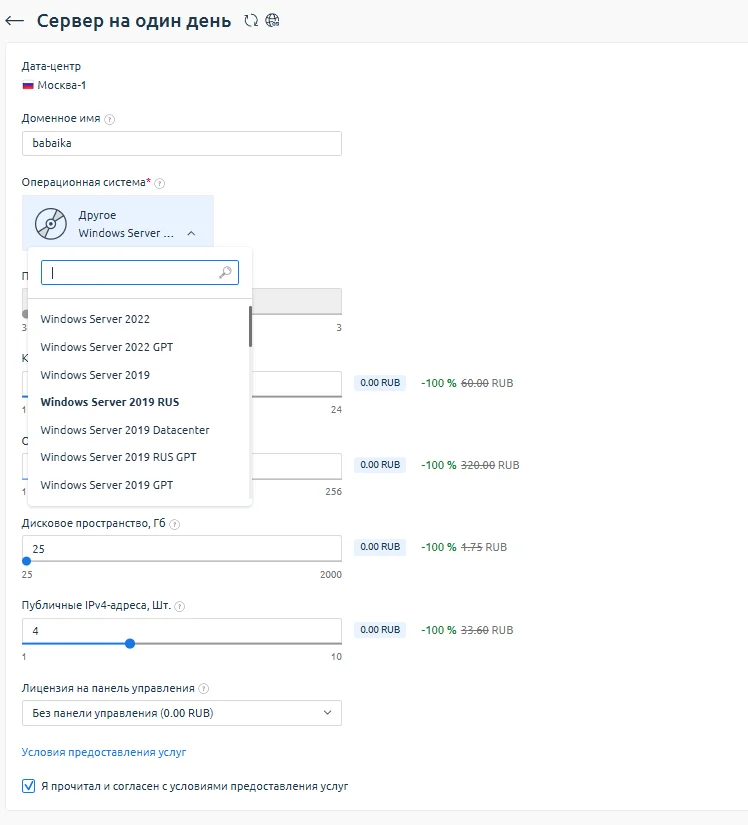Pick Windows Server 2019 RUS entry
748x825 pixels.
click(x=110, y=402)
